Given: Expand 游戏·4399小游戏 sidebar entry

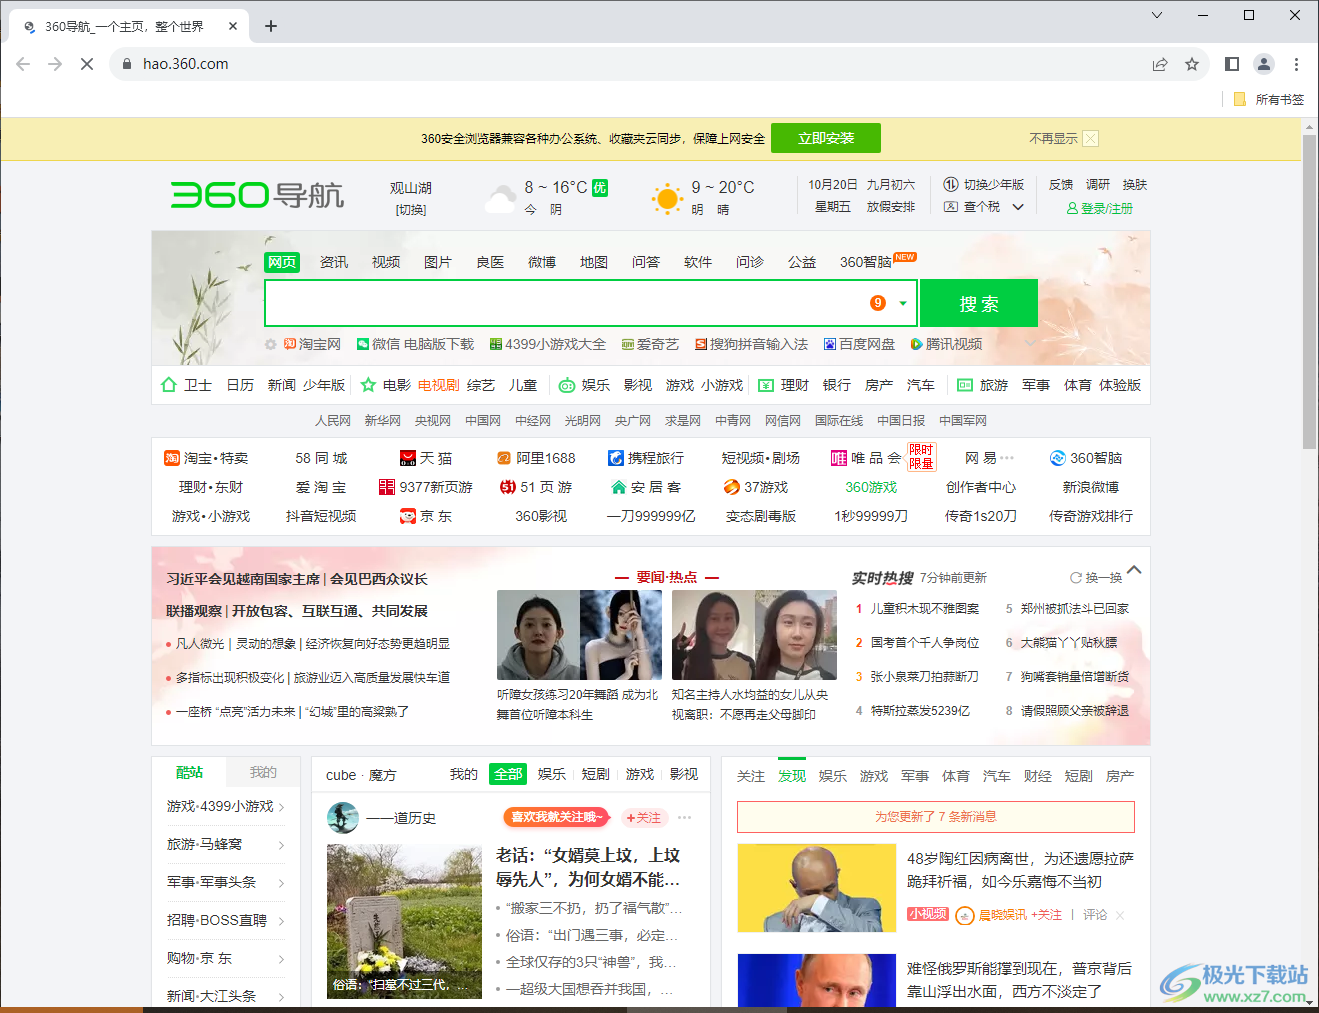Looking at the screenshot, I should [281, 807].
